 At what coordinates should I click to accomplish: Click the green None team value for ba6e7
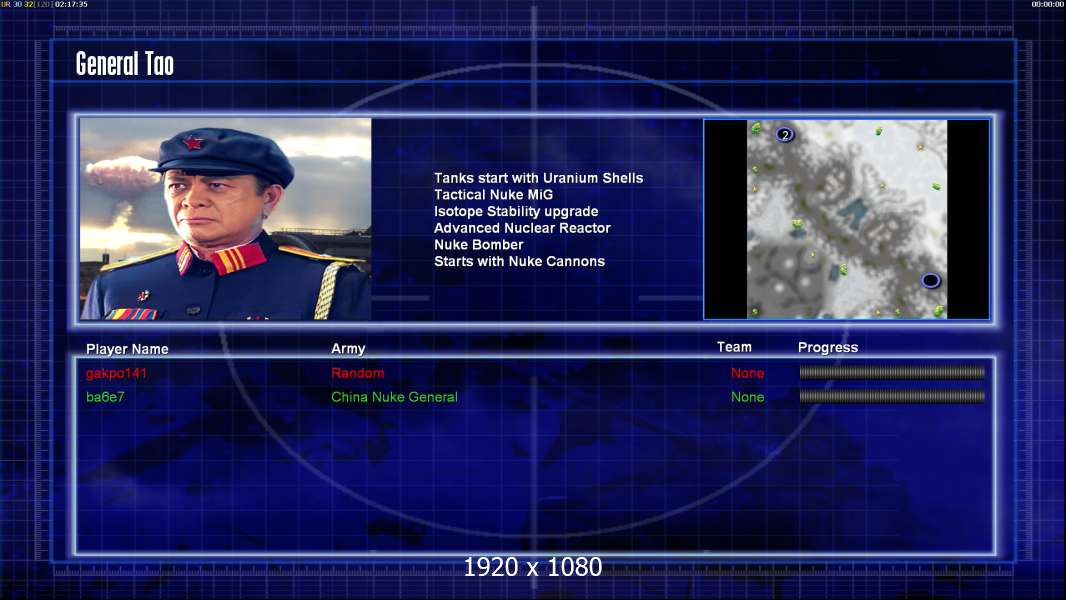(x=747, y=397)
